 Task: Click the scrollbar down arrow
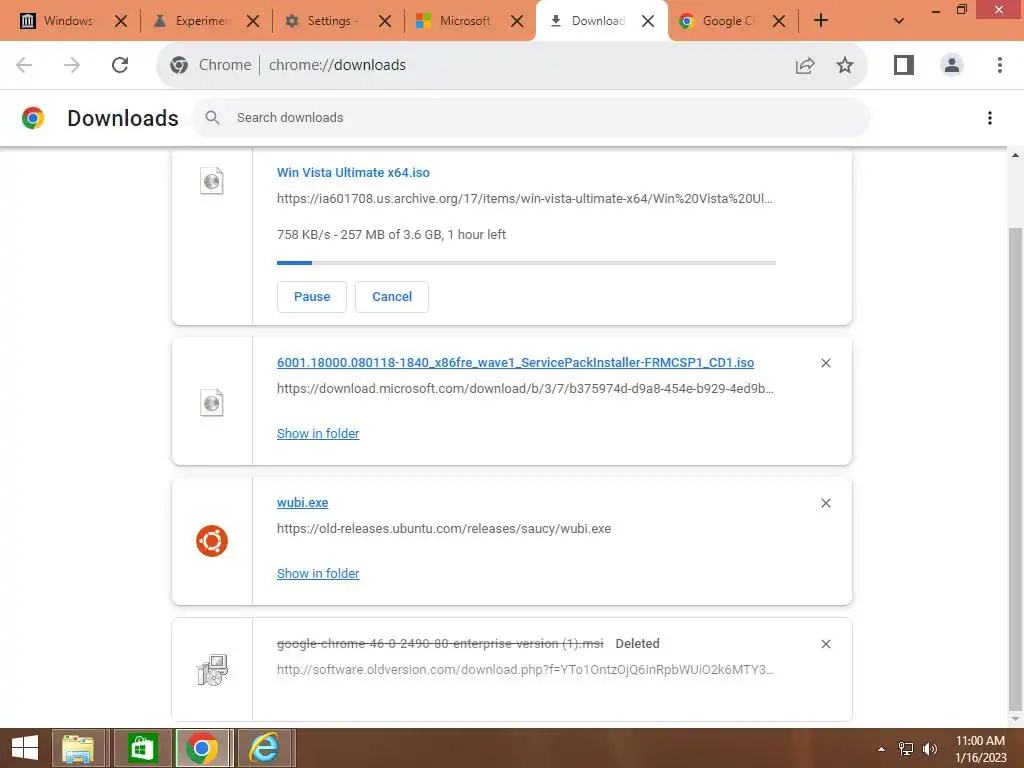(1015, 720)
